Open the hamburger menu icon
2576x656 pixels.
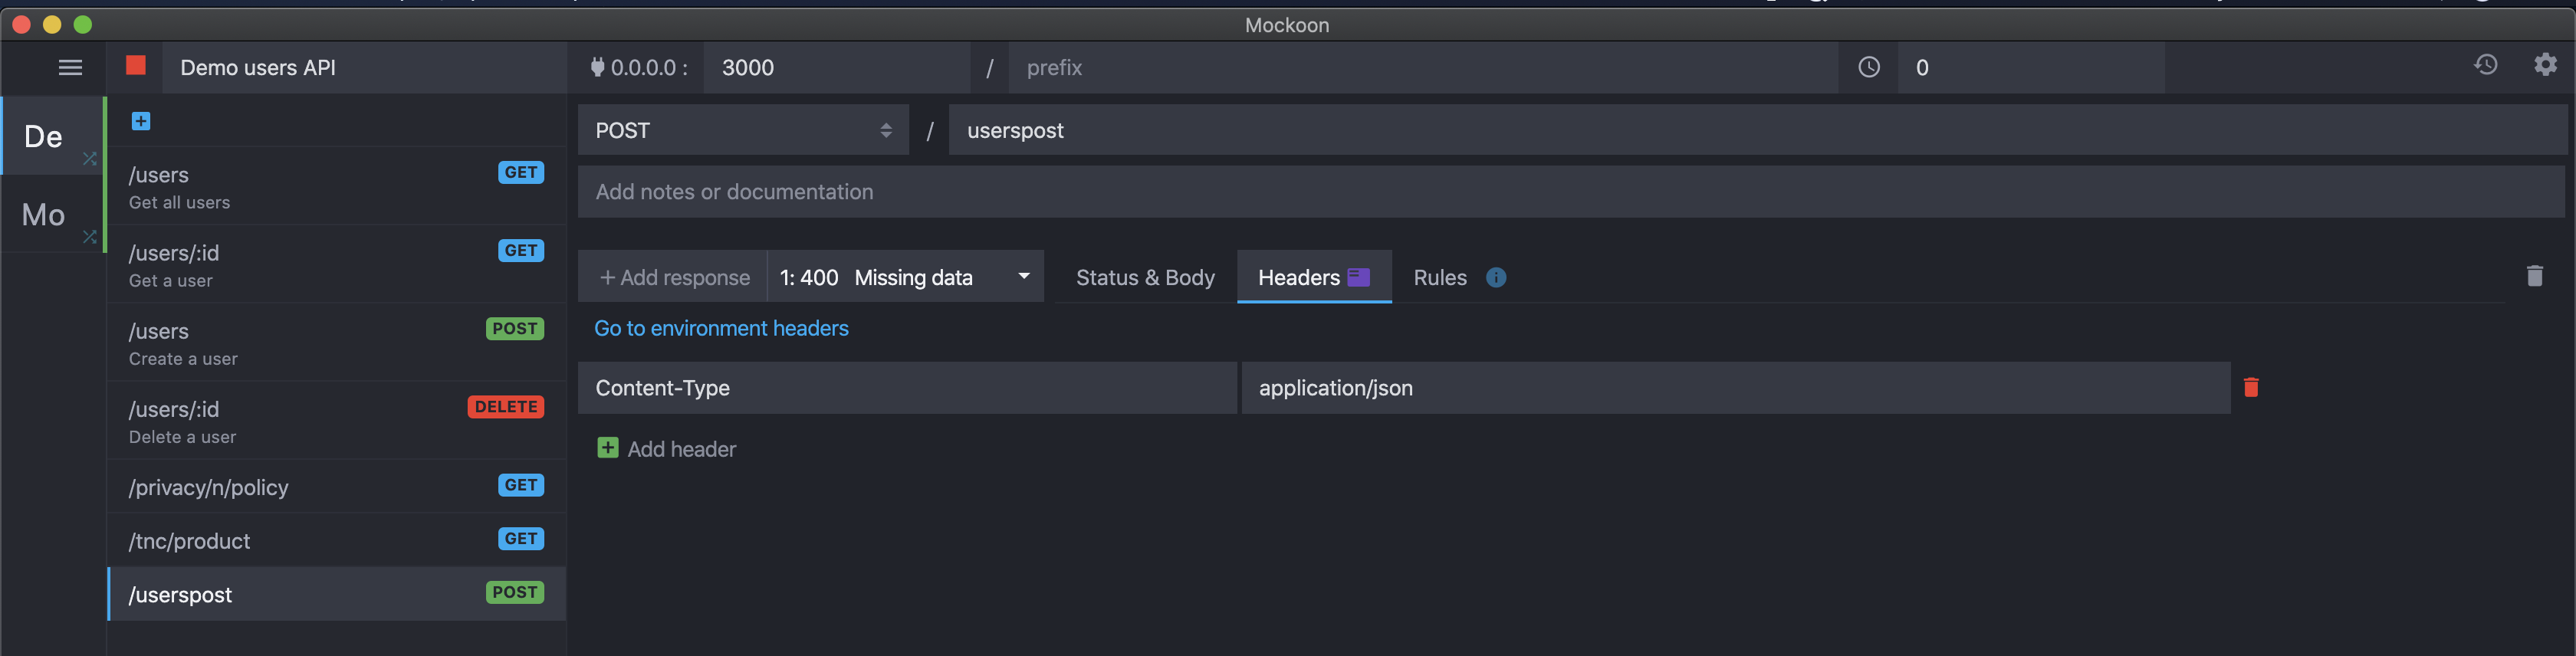tap(70, 67)
